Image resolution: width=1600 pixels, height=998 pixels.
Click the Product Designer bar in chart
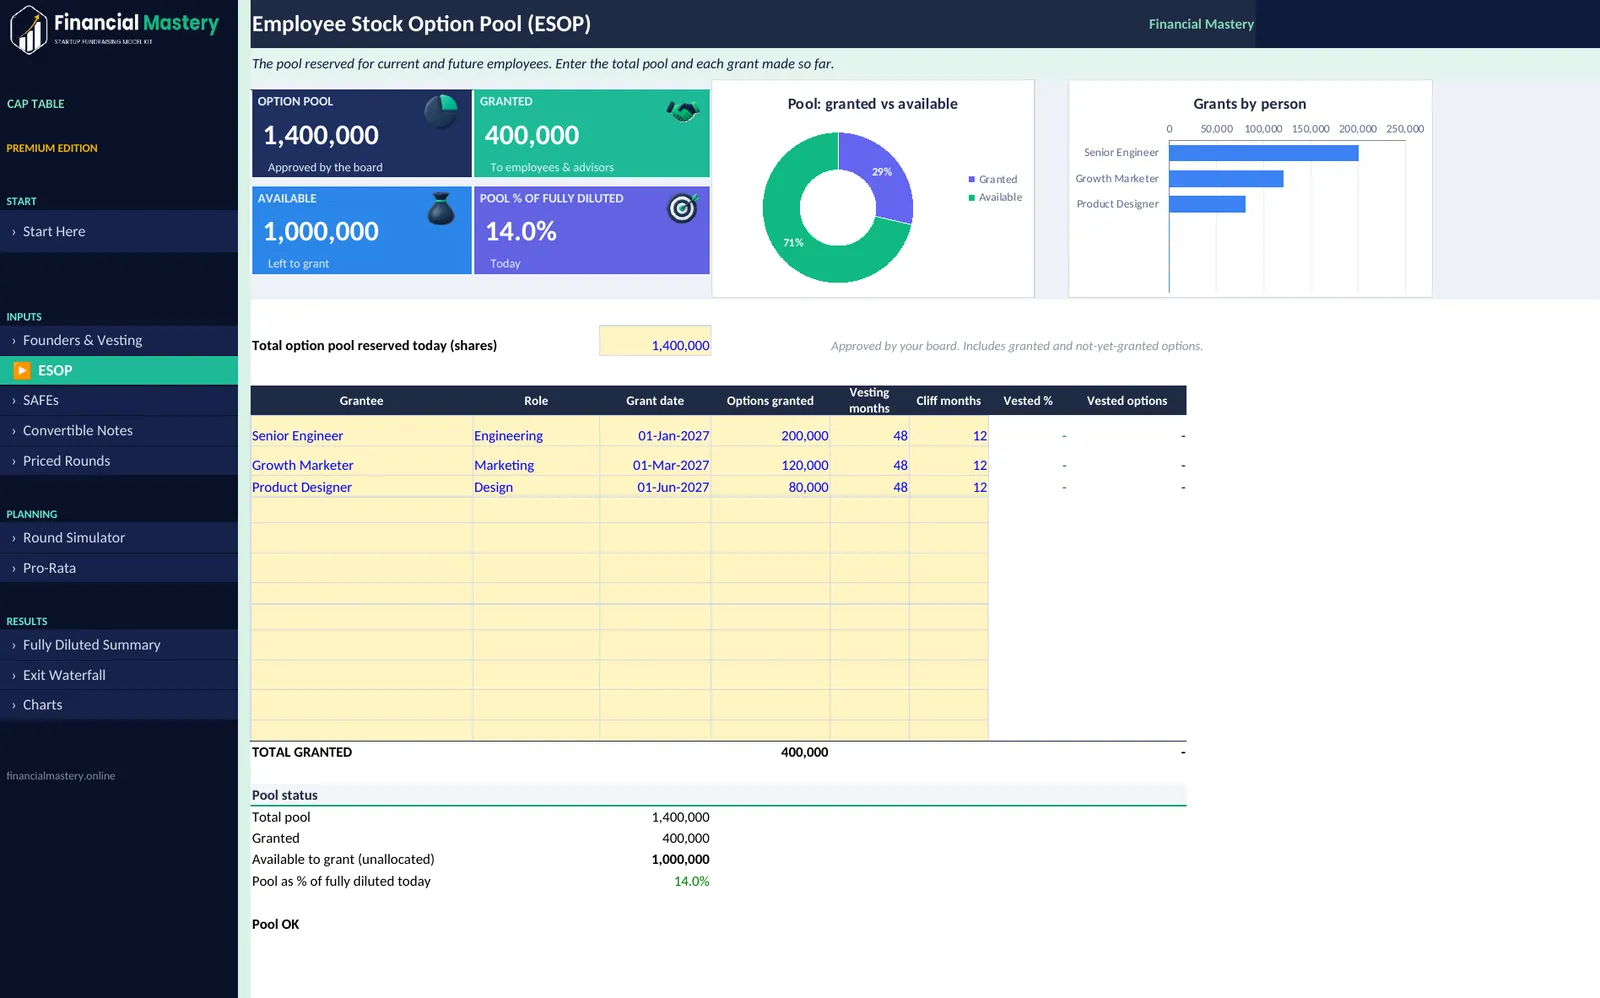(1207, 204)
